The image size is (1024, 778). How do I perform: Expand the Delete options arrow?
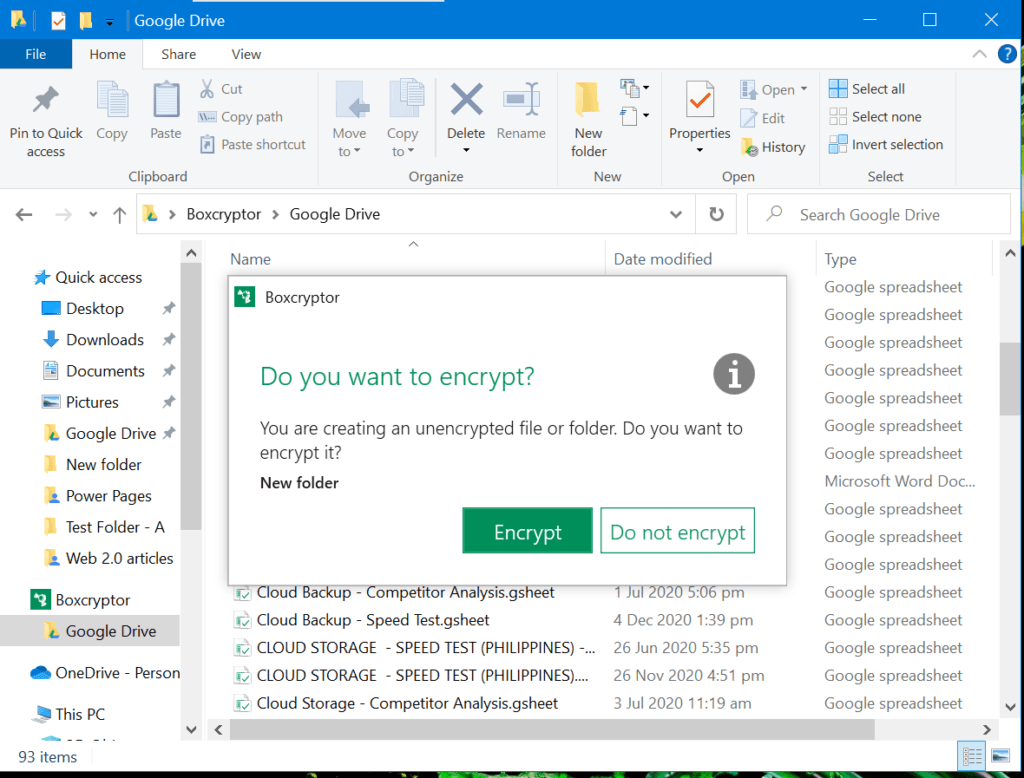click(x=466, y=150)
